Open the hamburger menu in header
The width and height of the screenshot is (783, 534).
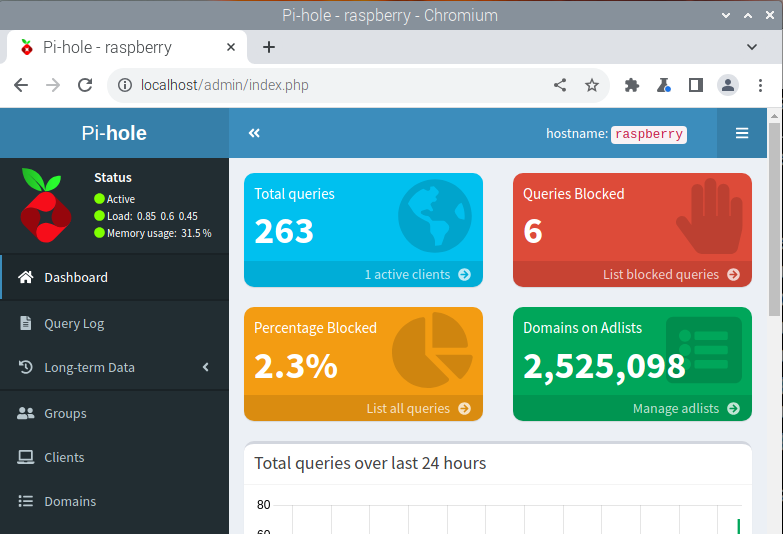tap(742, 133)
